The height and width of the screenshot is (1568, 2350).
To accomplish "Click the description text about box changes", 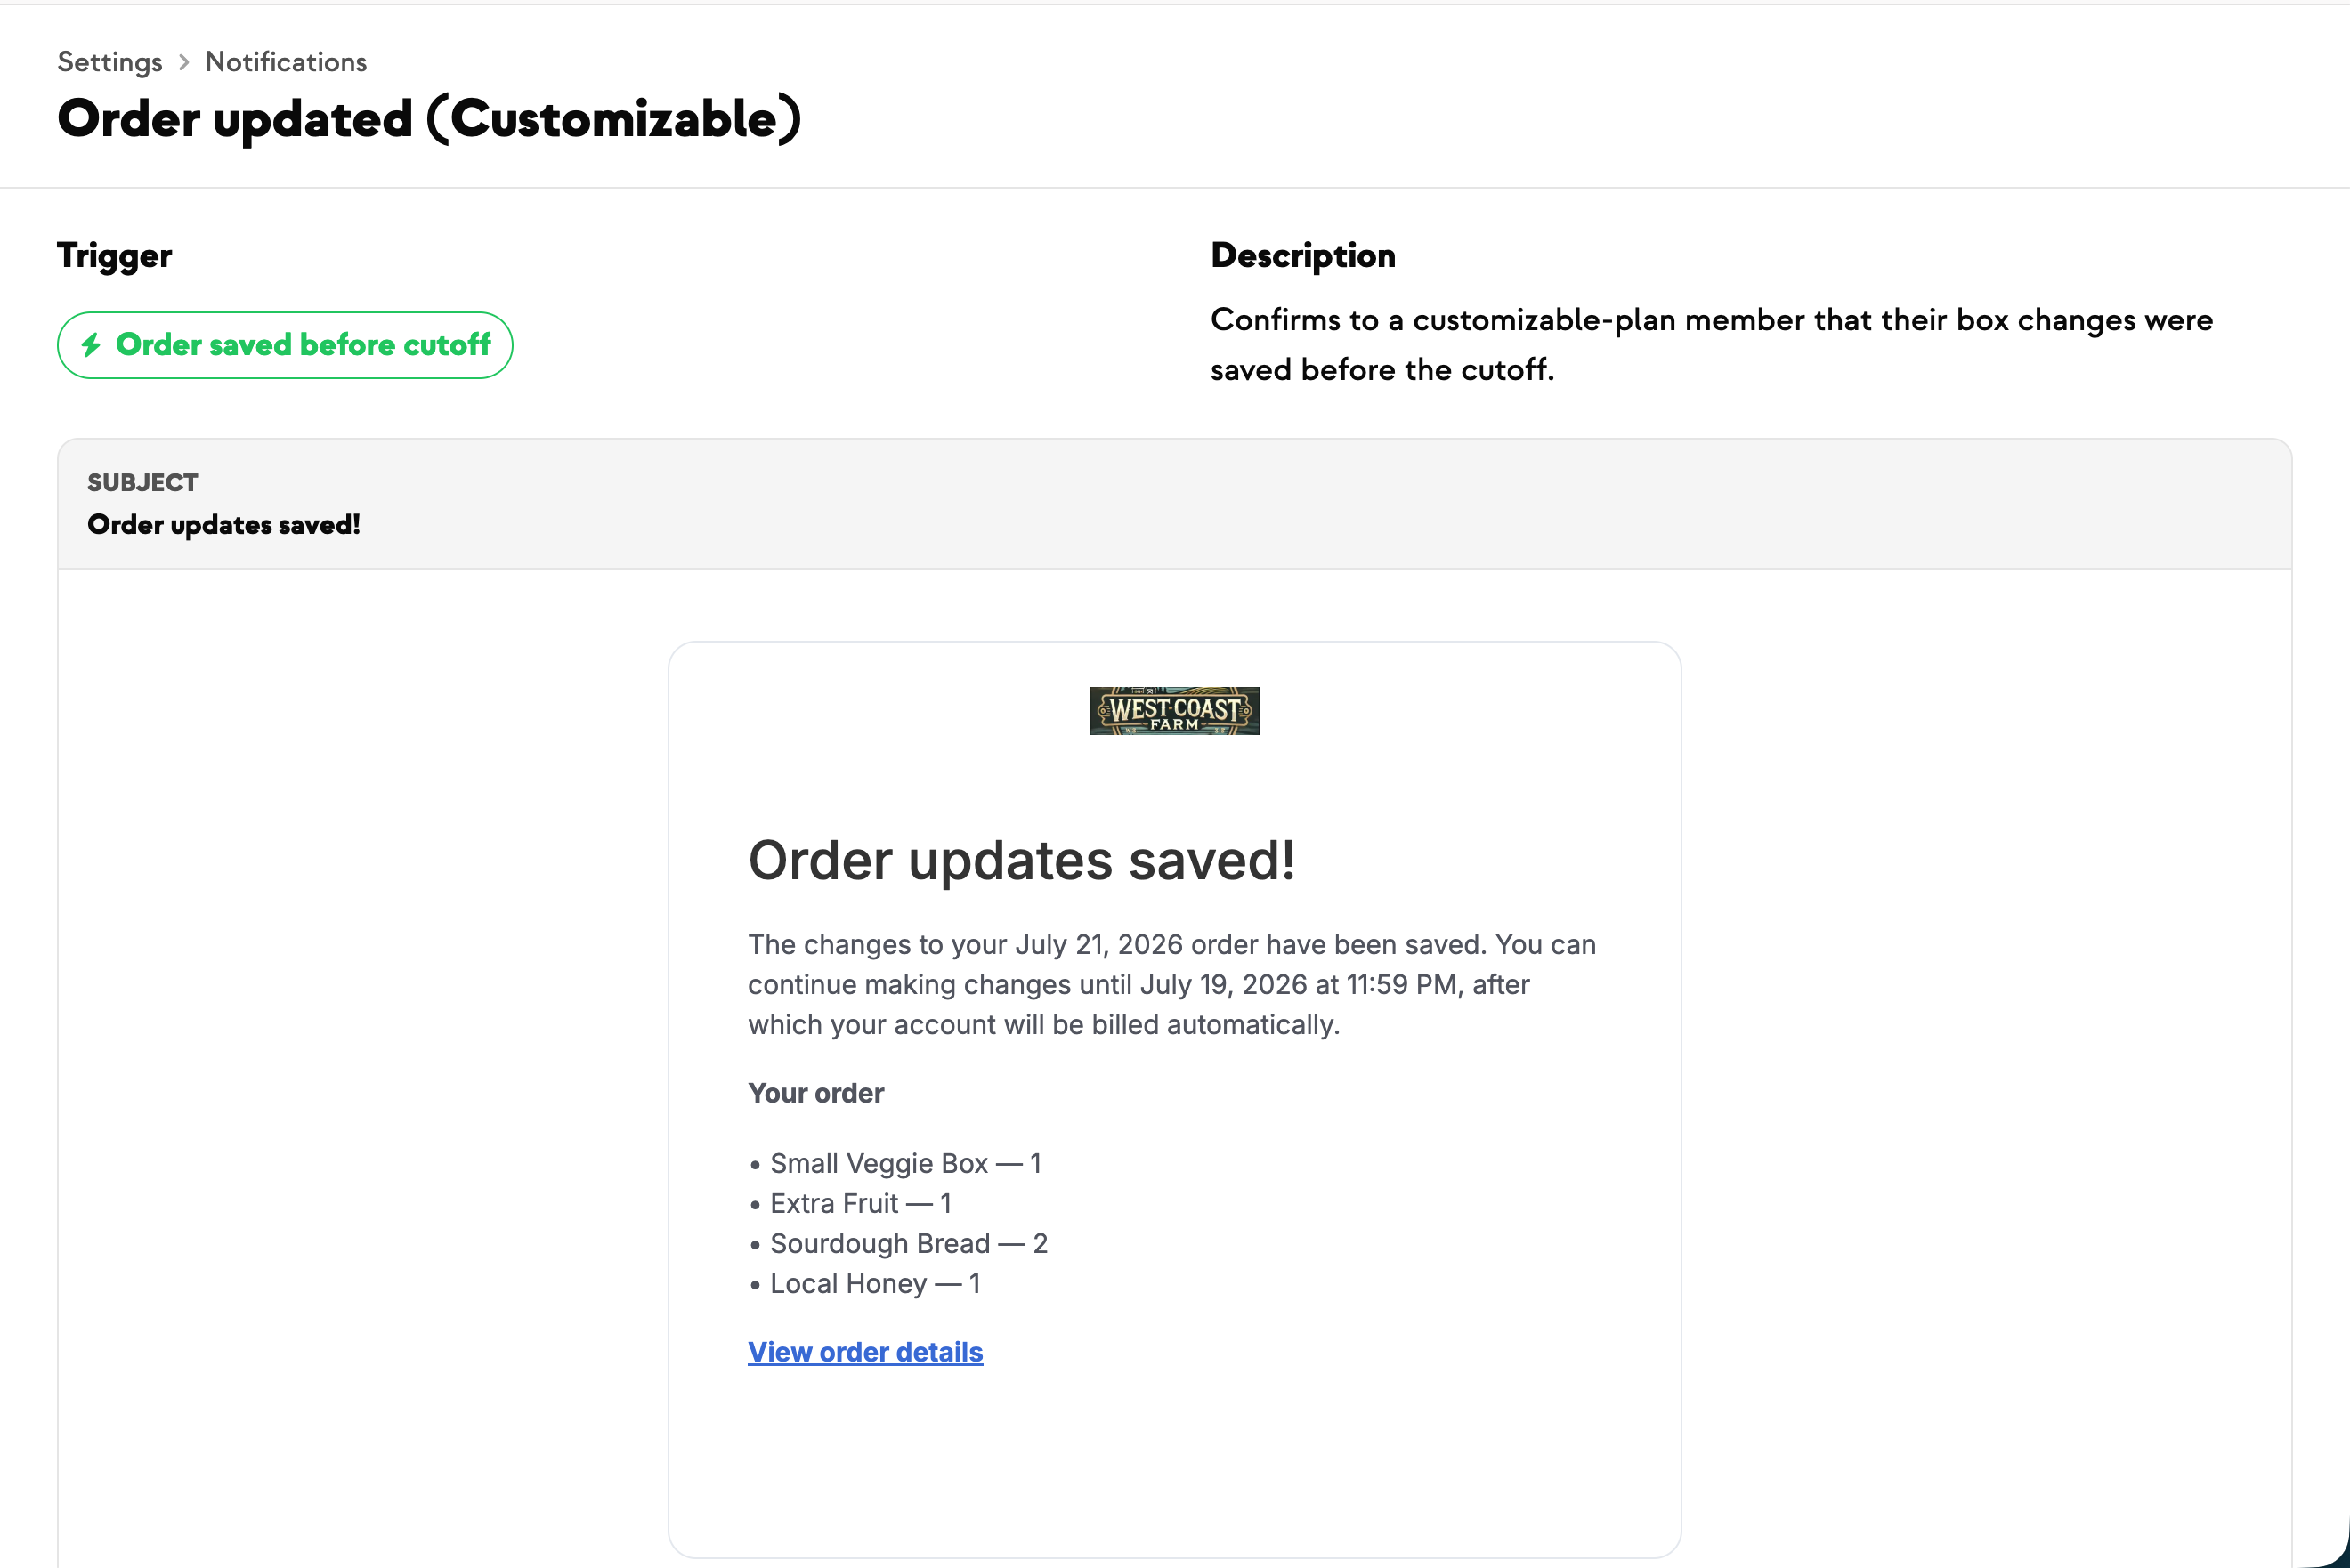I will (1711, 345).
